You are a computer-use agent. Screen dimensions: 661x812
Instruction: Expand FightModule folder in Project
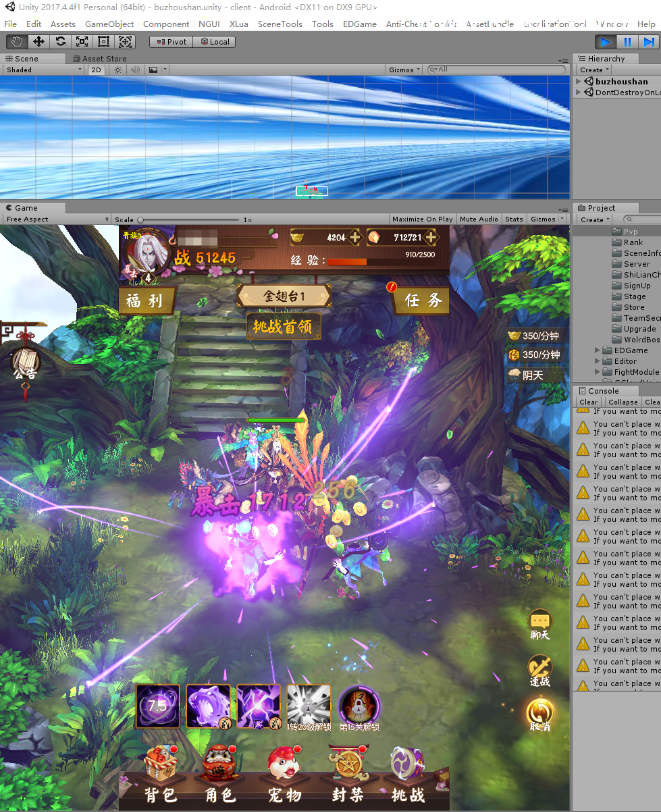pos(597,372)
